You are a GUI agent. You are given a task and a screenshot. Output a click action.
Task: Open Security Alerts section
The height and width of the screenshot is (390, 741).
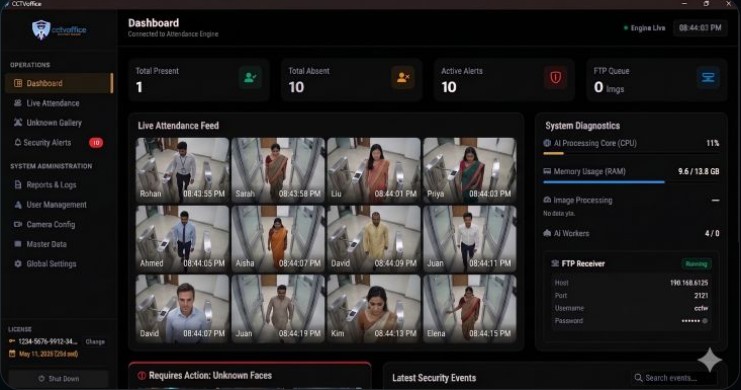click(x=59, y=142)
